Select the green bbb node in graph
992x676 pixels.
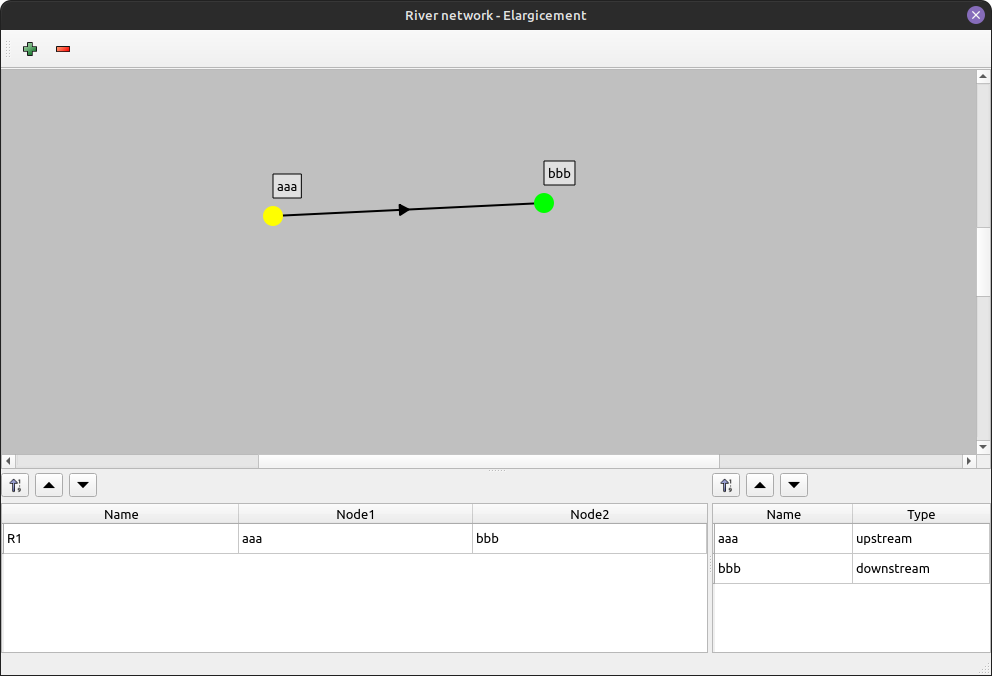544,203
